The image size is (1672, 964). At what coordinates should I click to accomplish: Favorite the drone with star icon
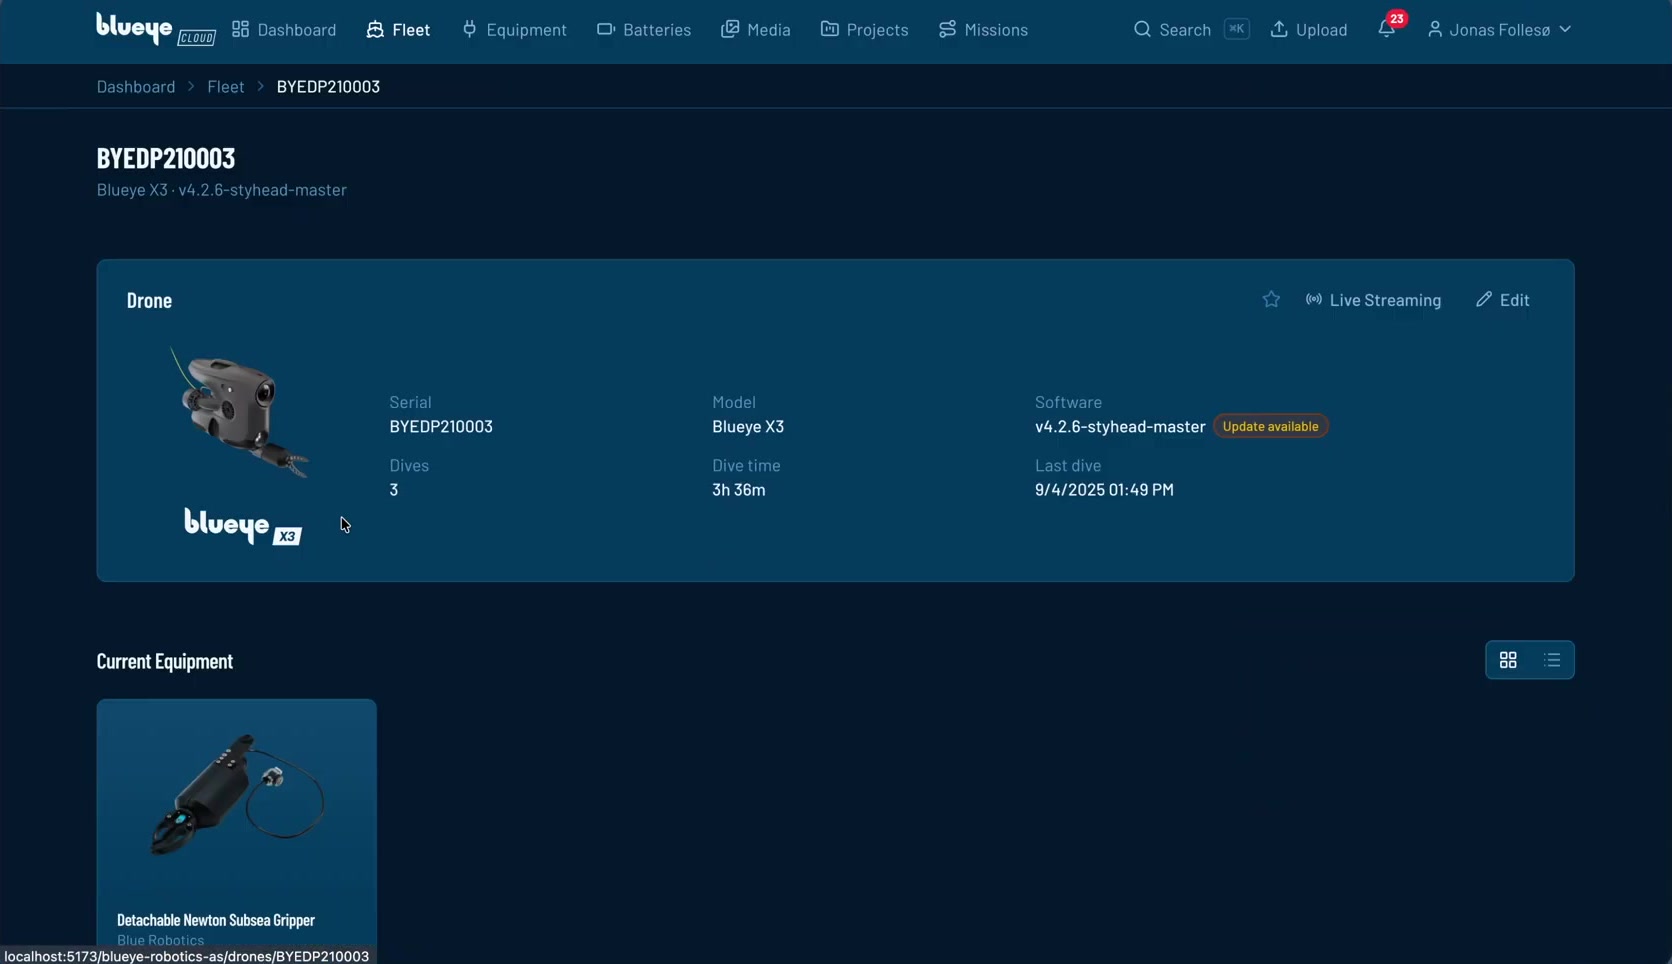click(1271, 299)
